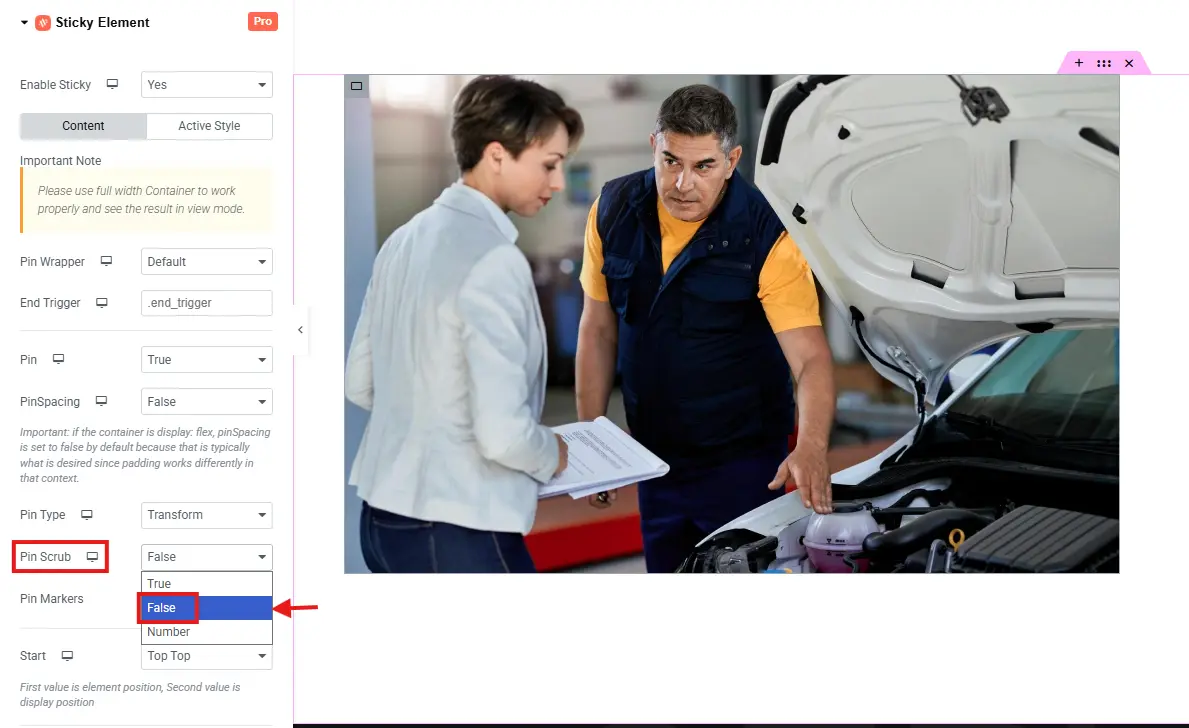Select the Content tab
1189x728 pixels.
coord(83,126)
